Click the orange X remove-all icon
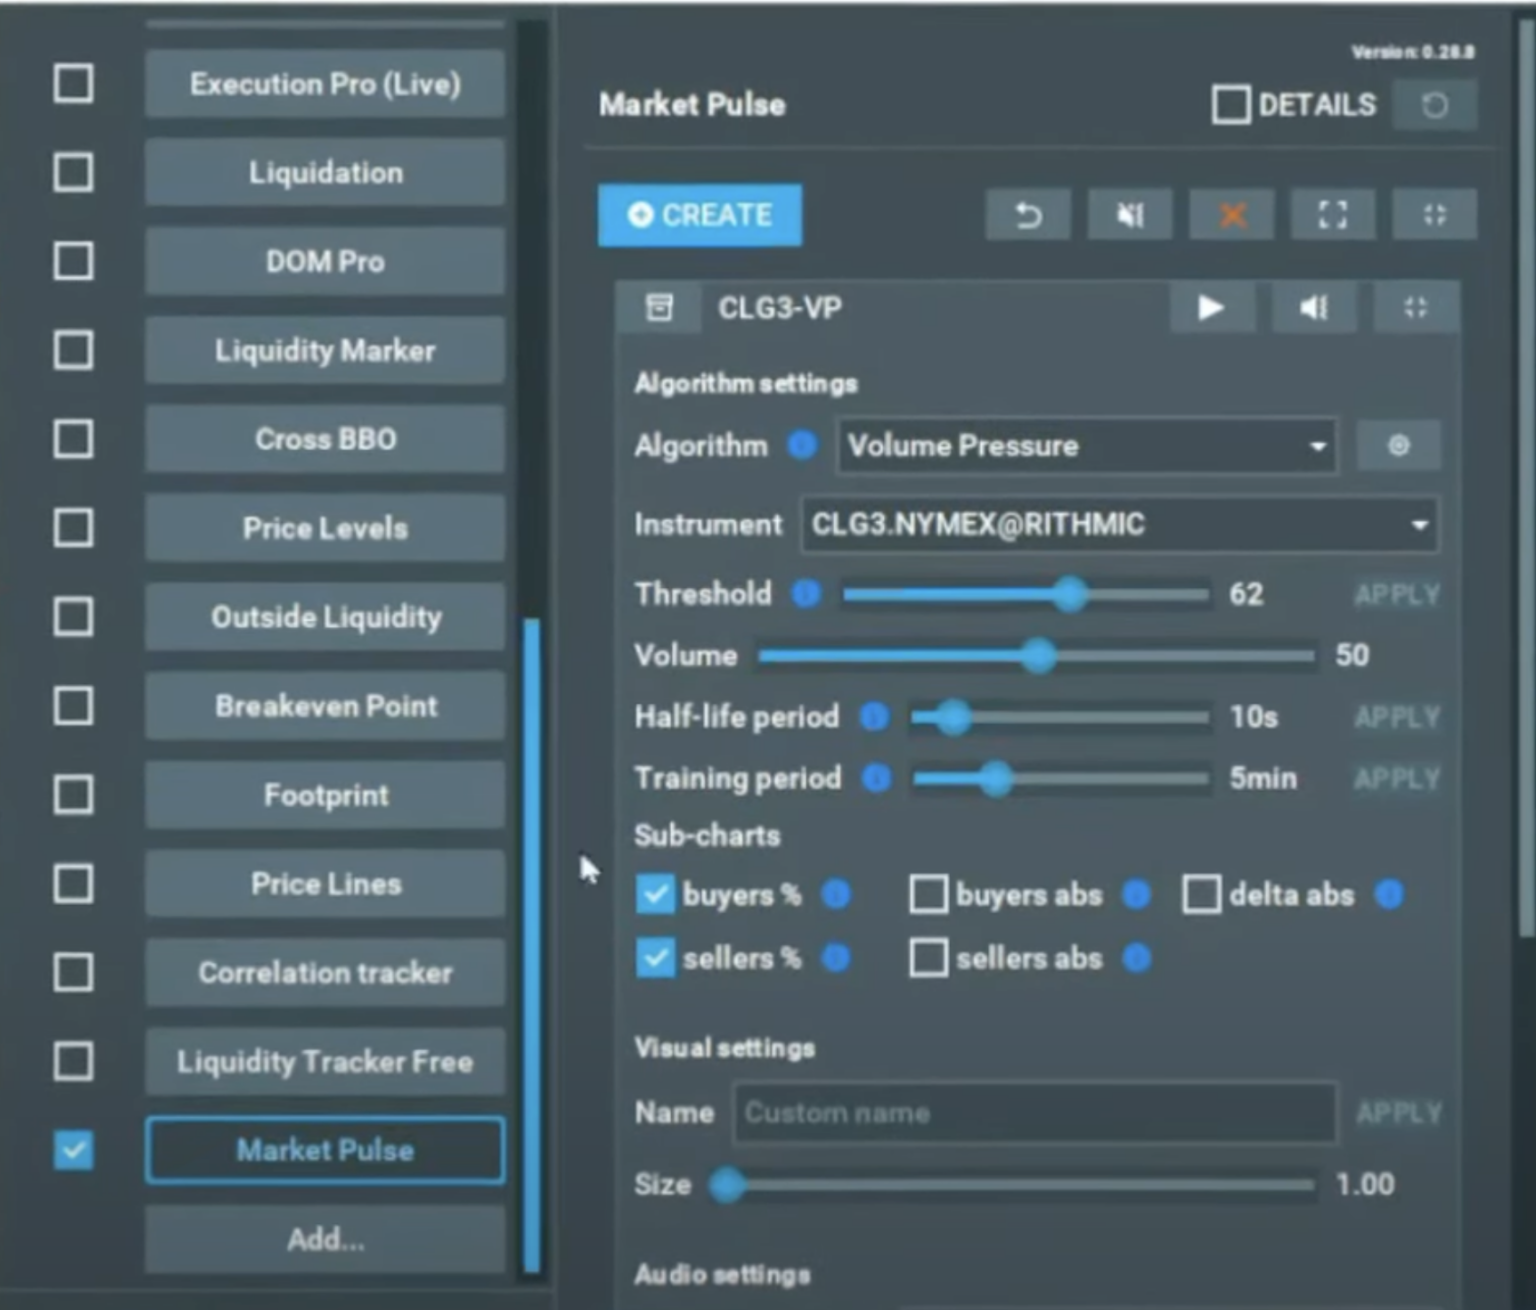Viewport: 1536px width, 1310px height. pyautogui.click(x=1232, y=215)
